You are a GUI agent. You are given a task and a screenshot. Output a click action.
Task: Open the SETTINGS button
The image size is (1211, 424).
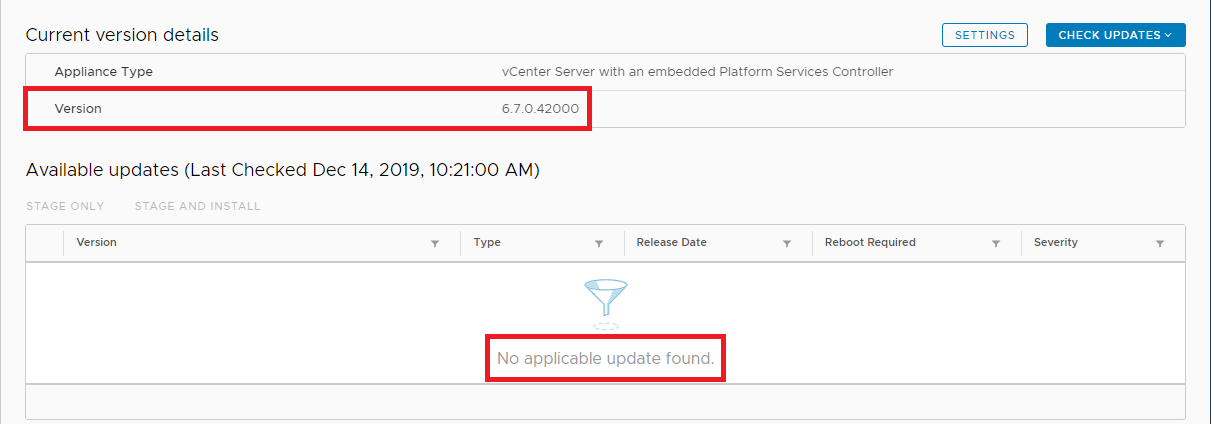click(x=984, y=35)
